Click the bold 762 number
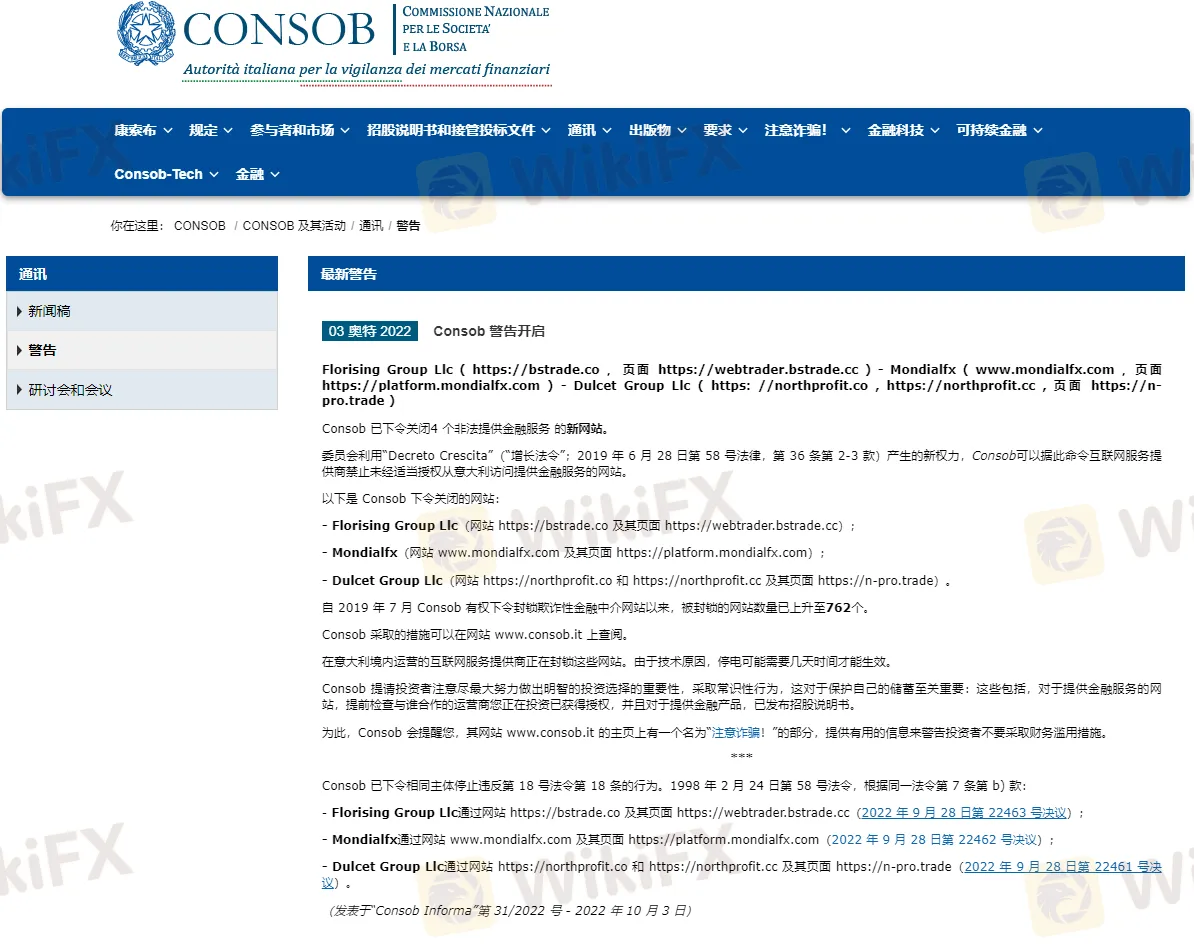Image resolution: width=1194 pixels, height=945 pixels. (x=838, y=608)
